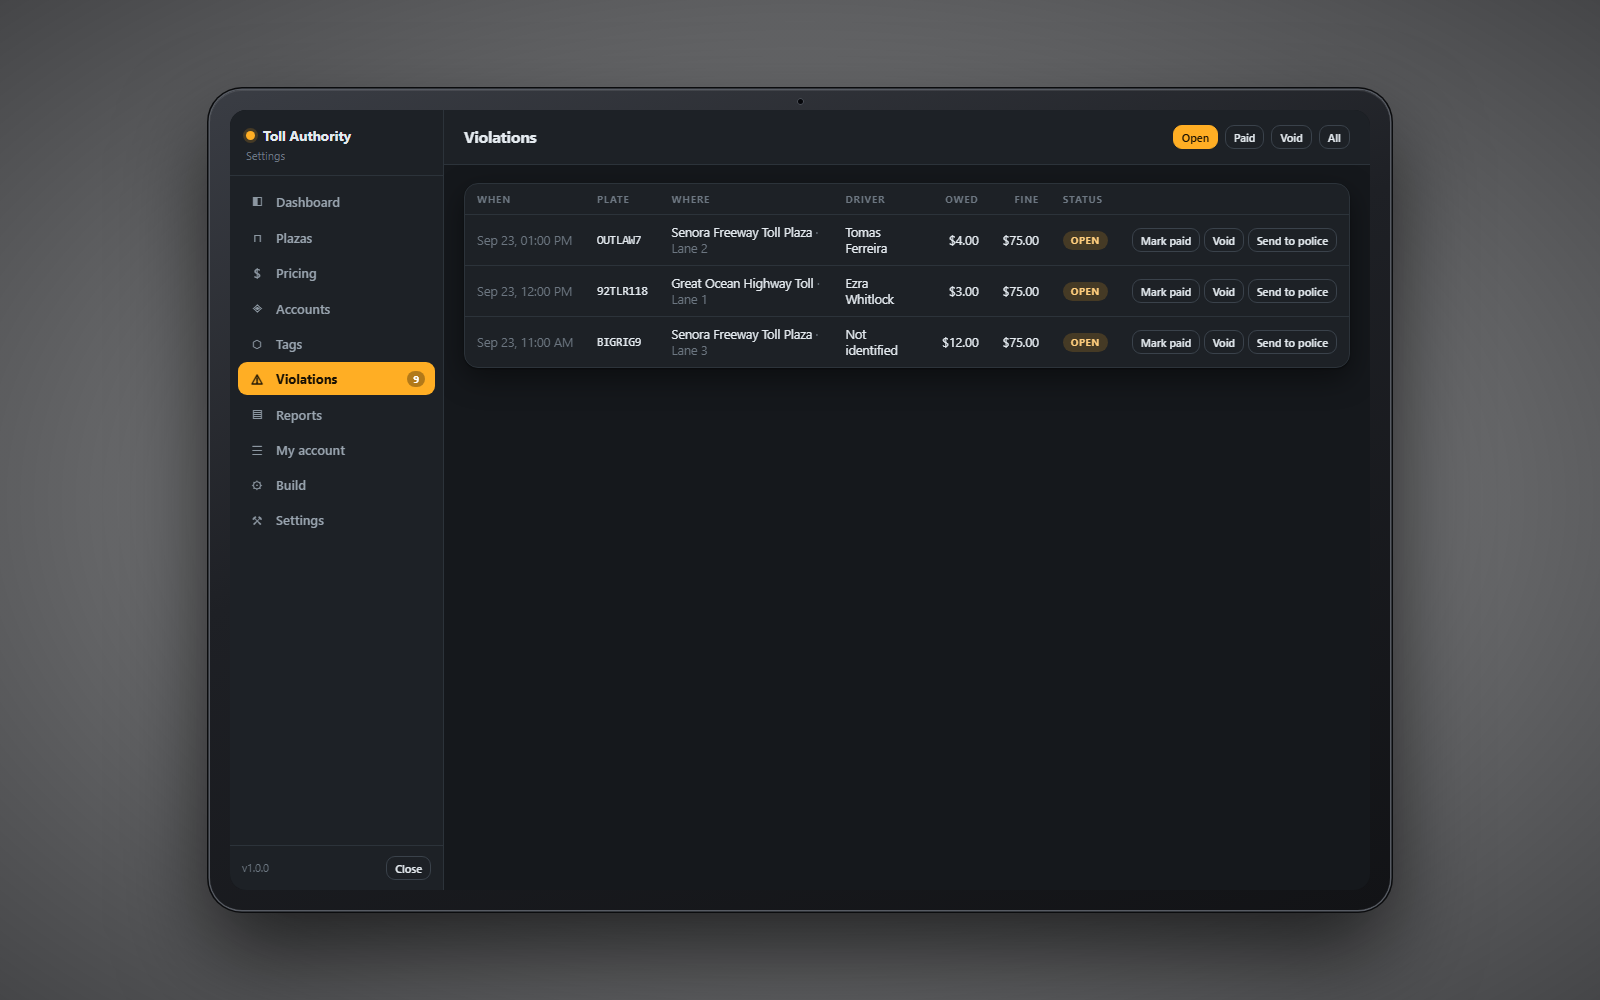Mark 92TLR118 violation as paid
The height and width of the screenshot is (1000, 1600).
click(1166, 292)
